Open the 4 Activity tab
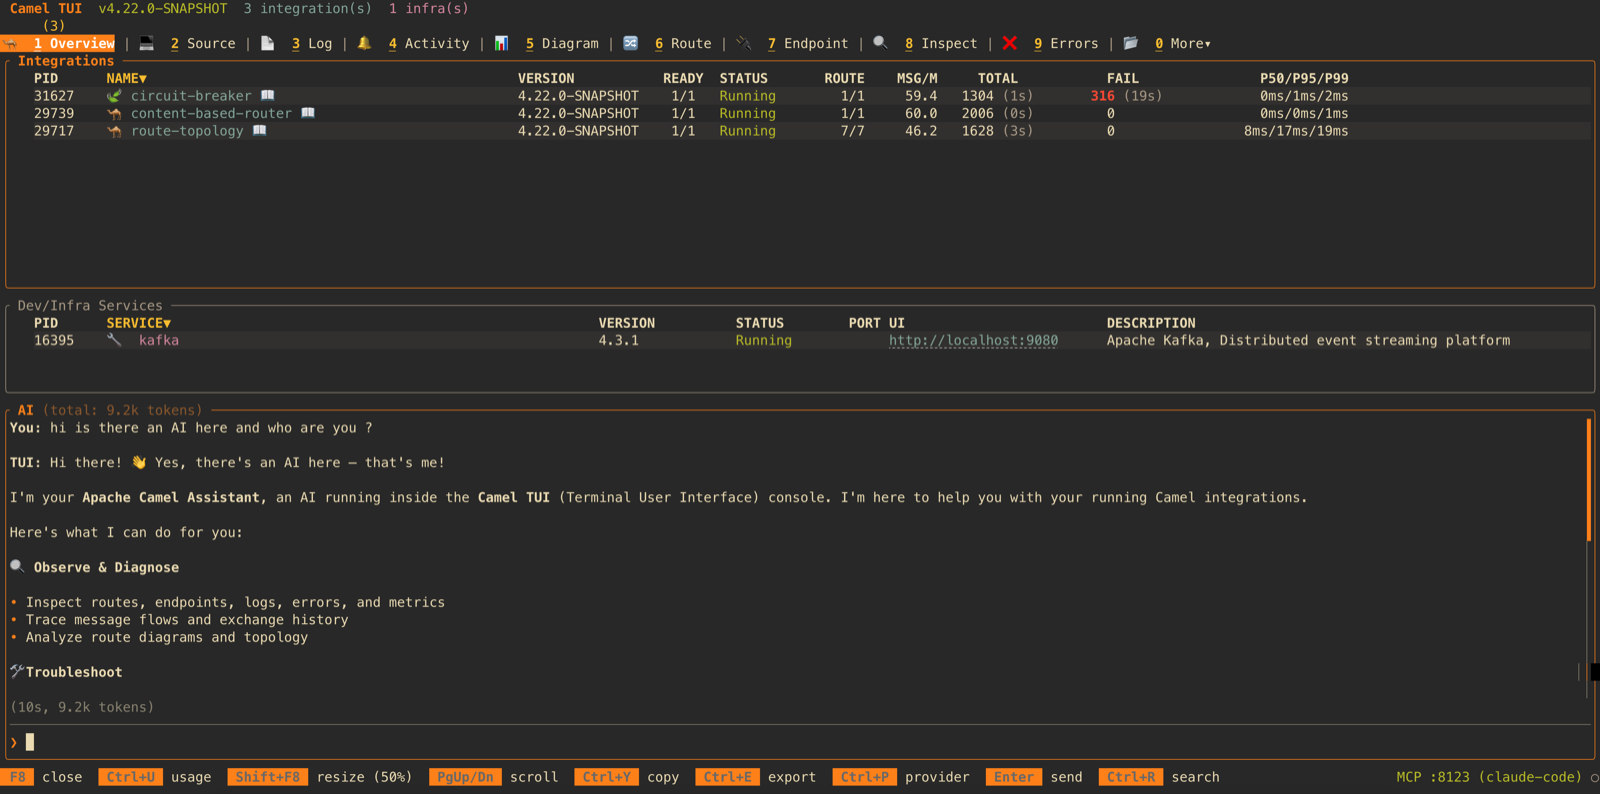 429,44
